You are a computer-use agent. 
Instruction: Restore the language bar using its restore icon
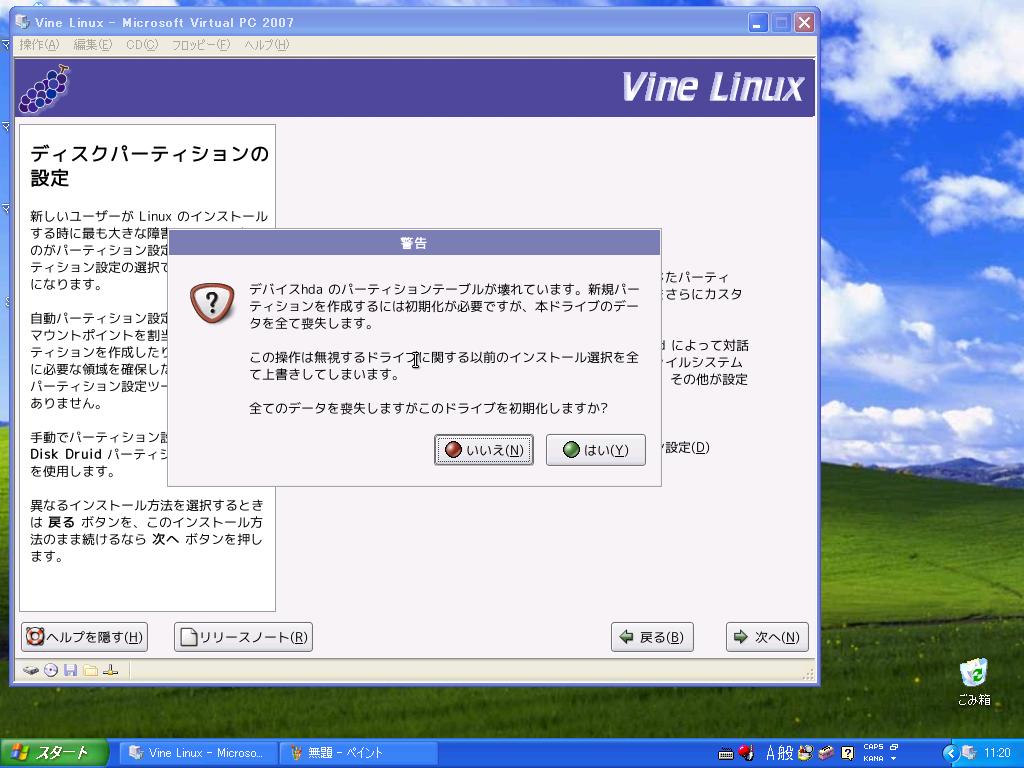[x=894, y=746]
